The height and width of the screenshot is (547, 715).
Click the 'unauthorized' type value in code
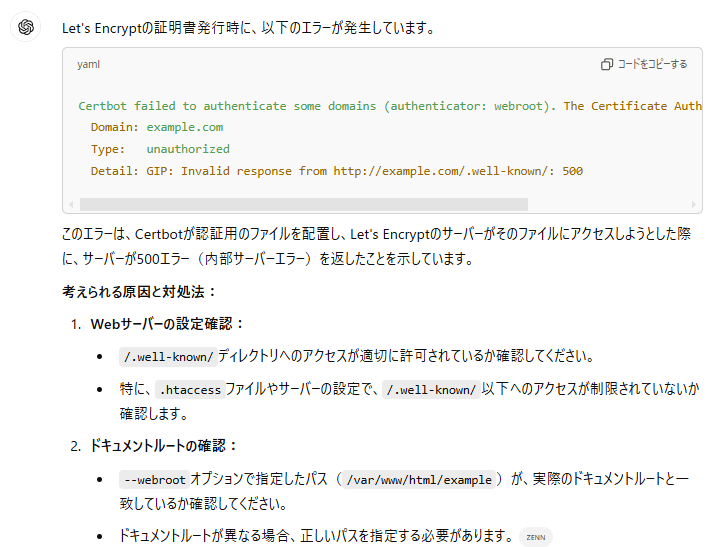[188, 149]
